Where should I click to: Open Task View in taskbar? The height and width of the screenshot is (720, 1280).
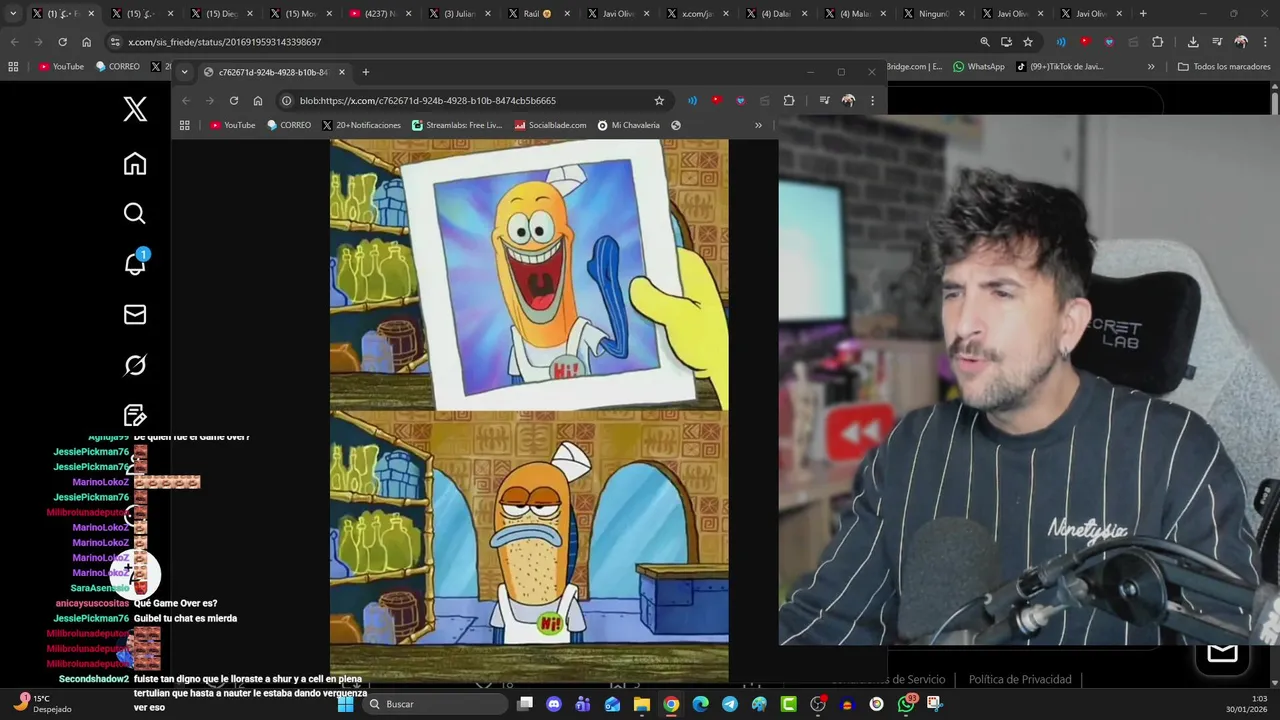[x=525, y=704]
